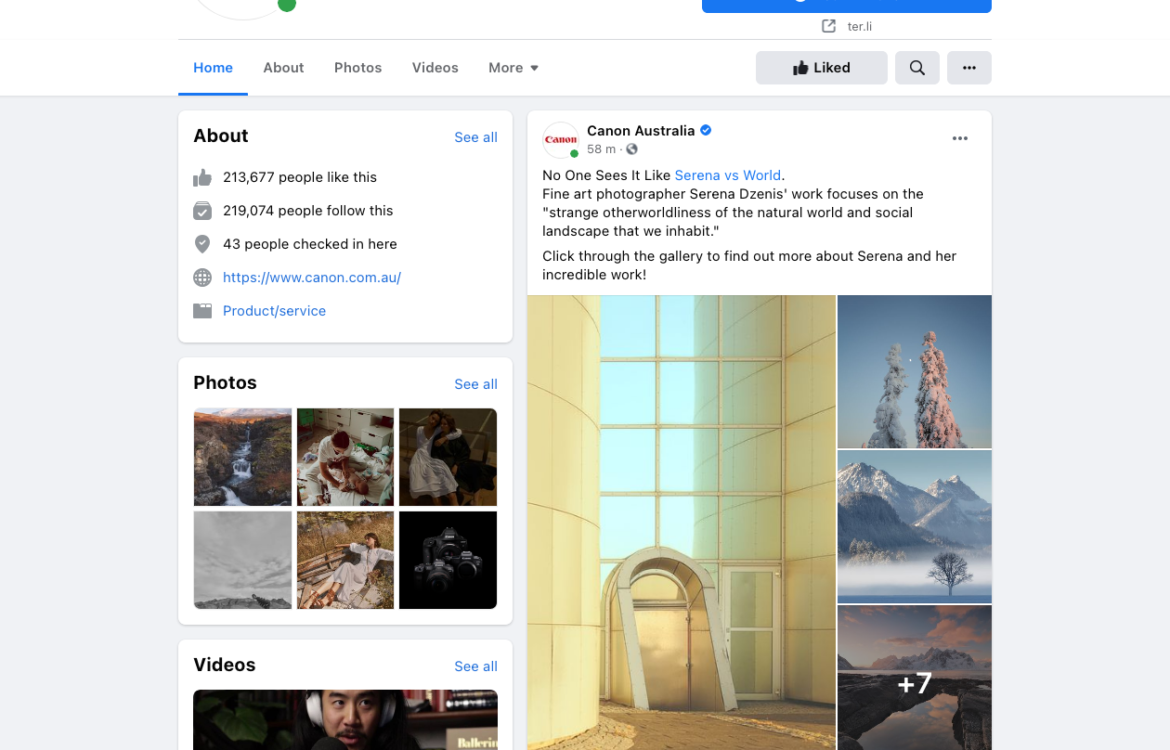Open the post's three-dot options menu
The height and width of the screenshot is (750, 1170).
pos(959,139)
